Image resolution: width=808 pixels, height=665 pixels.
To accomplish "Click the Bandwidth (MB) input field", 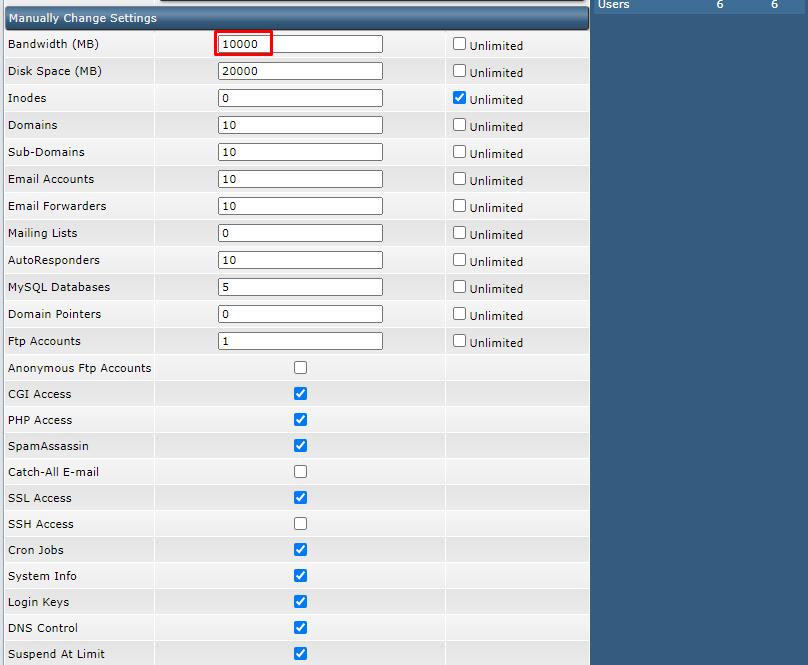I will pos(300,44).
